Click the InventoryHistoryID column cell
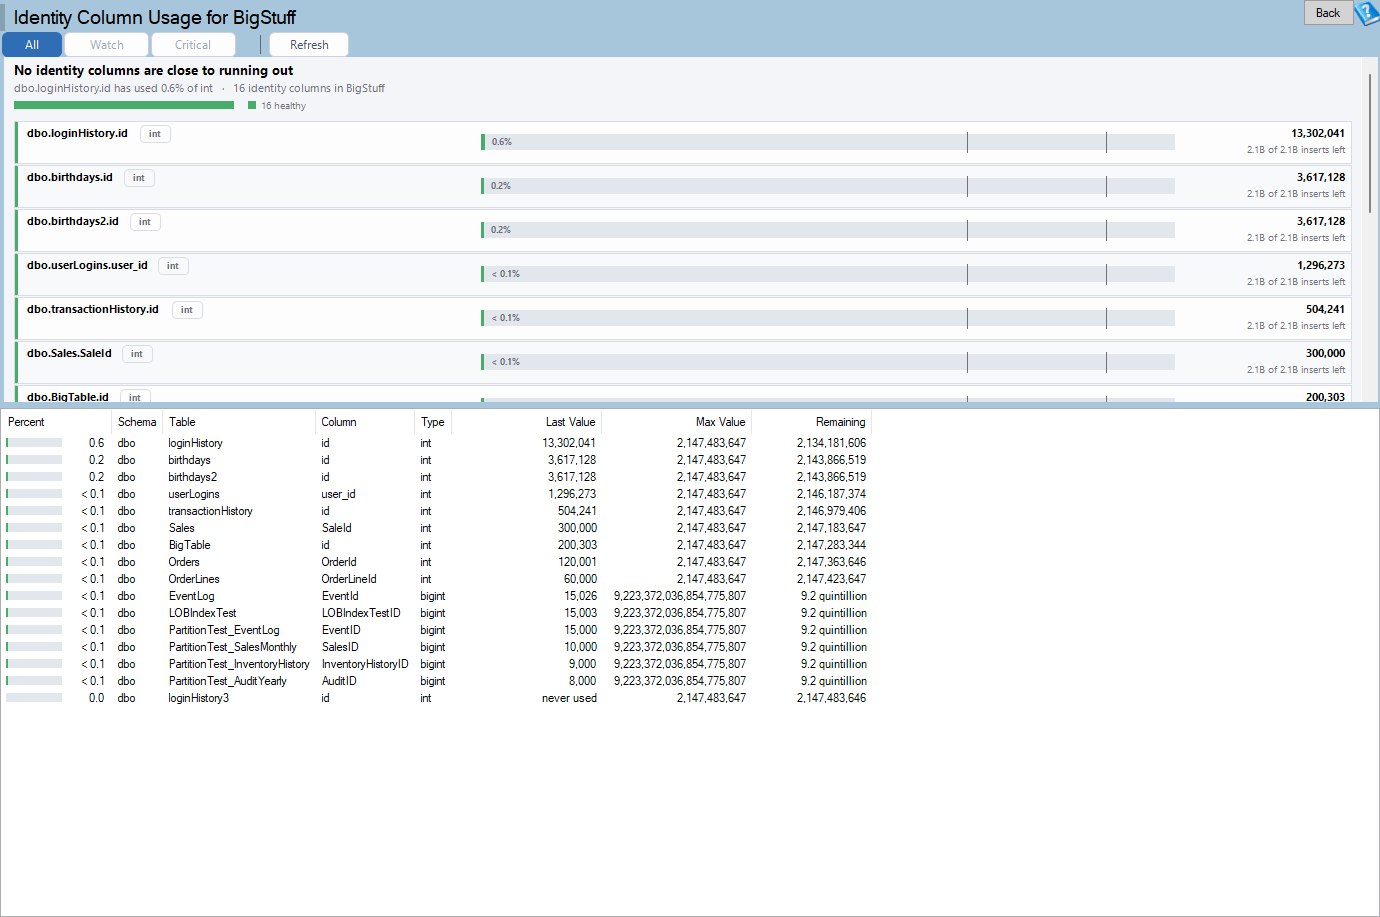This screenshot has height=917, width=1380. pos(365,664)
